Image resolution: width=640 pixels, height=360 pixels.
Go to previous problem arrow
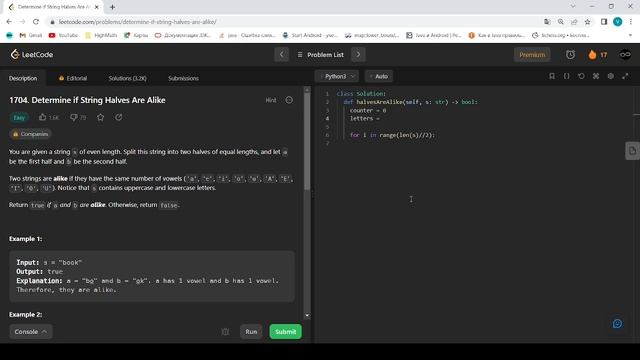point(282,55)
